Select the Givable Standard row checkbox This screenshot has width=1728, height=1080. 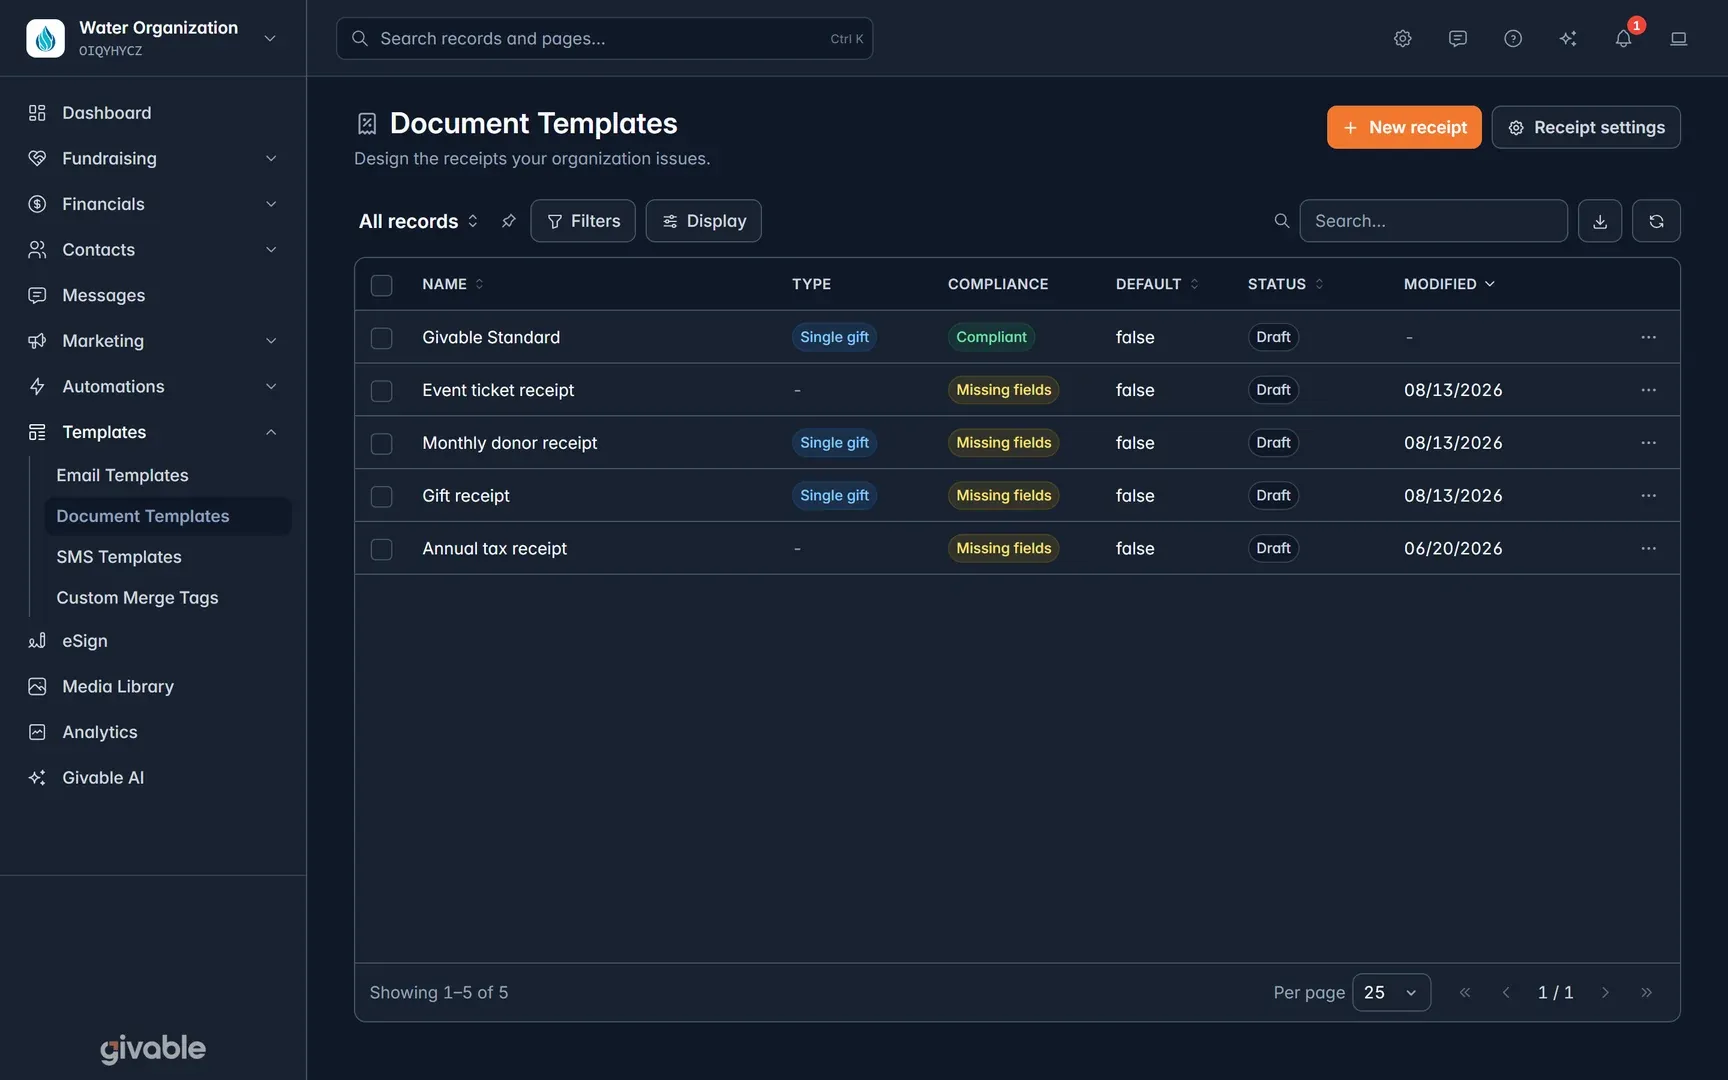click(x=381, y=338)
